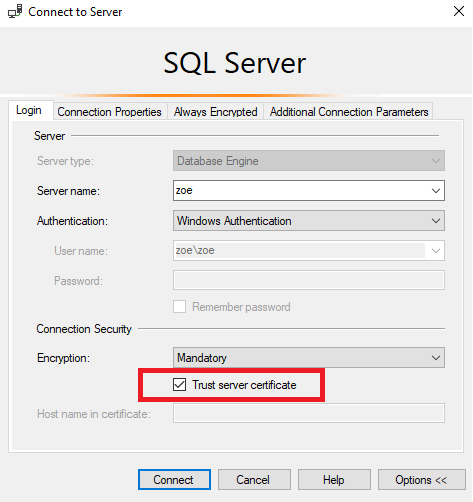
Task: Click the Password input field
Action: click(x=309, y=280)
